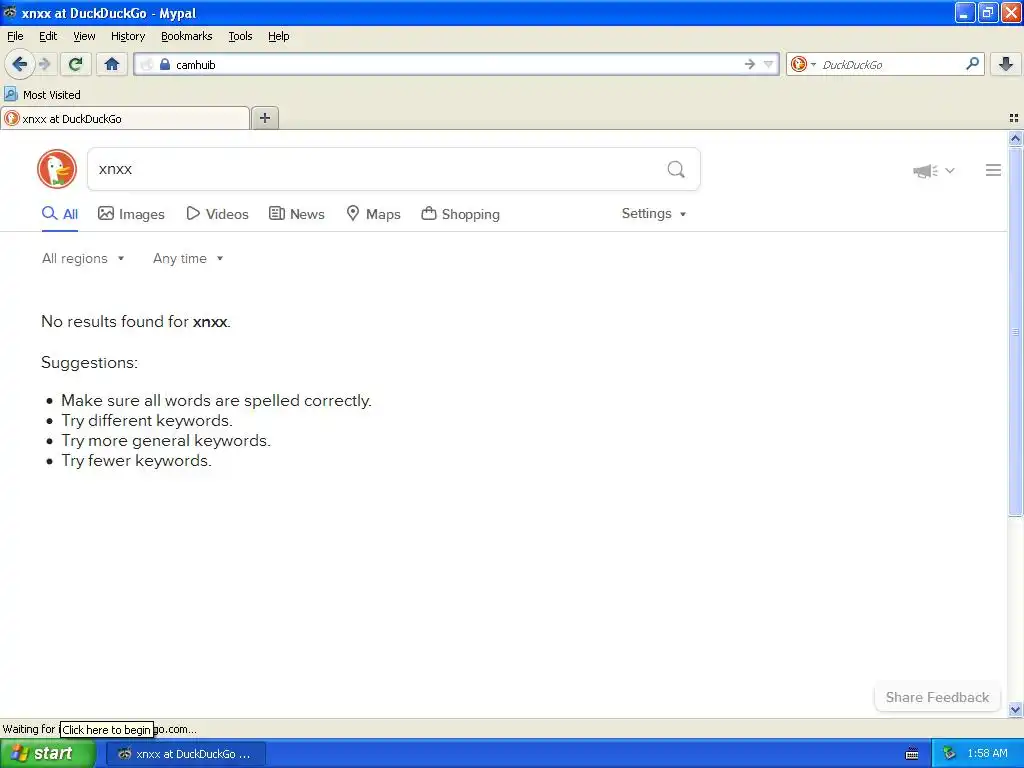
Task: Switch to the Videos tab
Action: [x=217, y=214]
